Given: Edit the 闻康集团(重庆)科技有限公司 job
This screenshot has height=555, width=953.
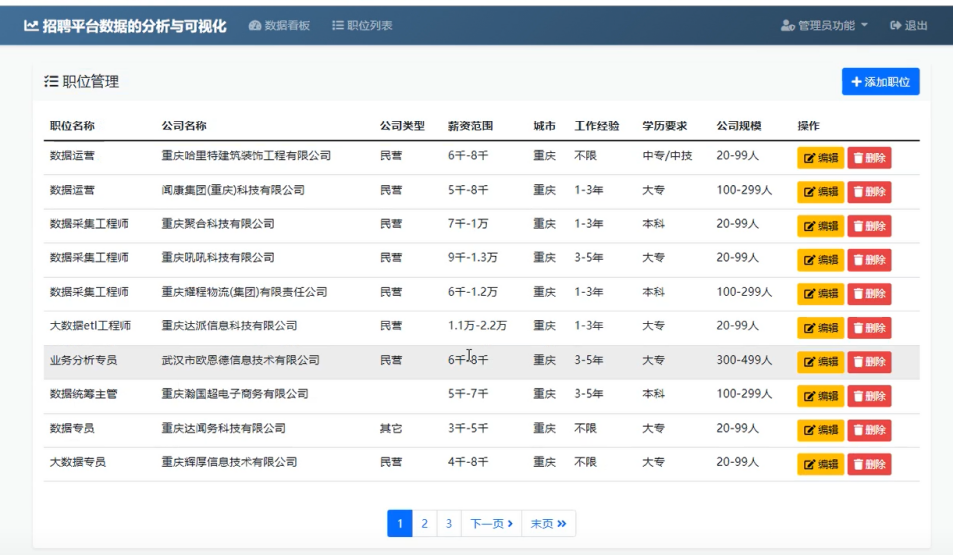Looking at the screenshot, I should pyautogui.click(x=821, y=192).
